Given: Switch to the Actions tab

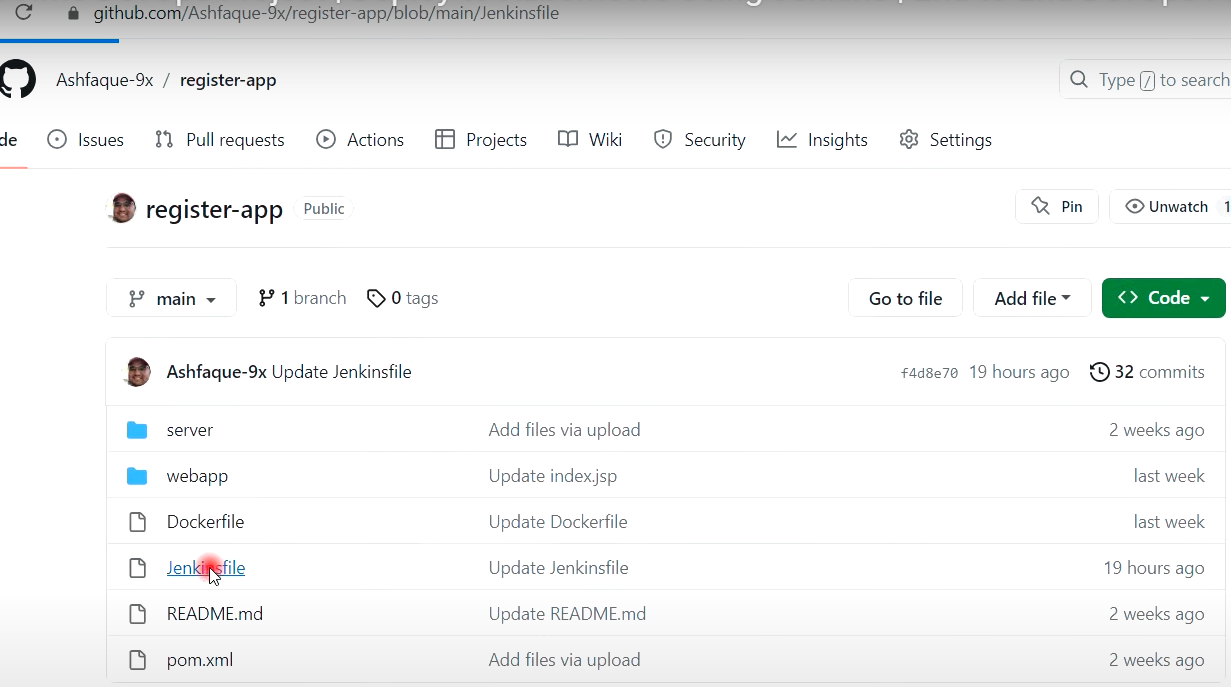Looking at the screenshot, I should pyautogui.click(x=360, y=140).
